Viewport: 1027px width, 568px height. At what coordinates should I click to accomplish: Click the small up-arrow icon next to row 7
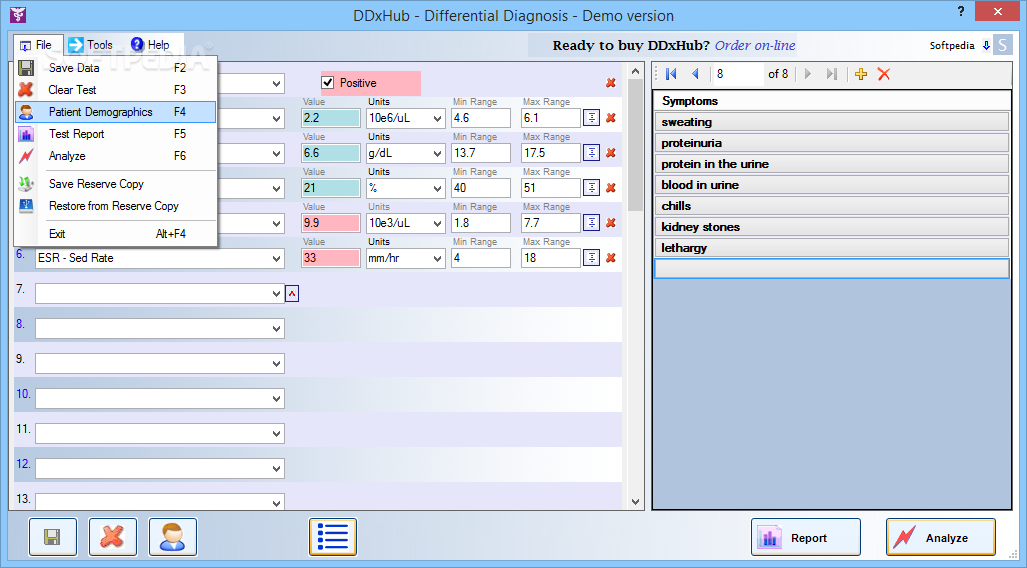pos(292,293)
